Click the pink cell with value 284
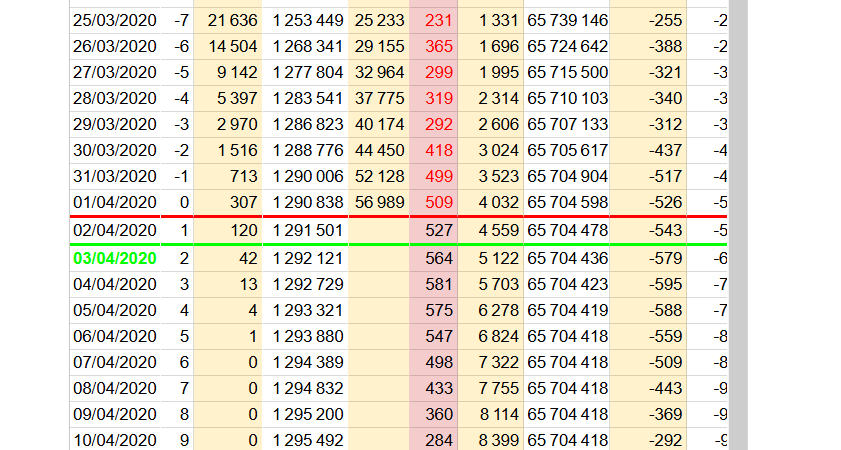 [x=433, y=439]
